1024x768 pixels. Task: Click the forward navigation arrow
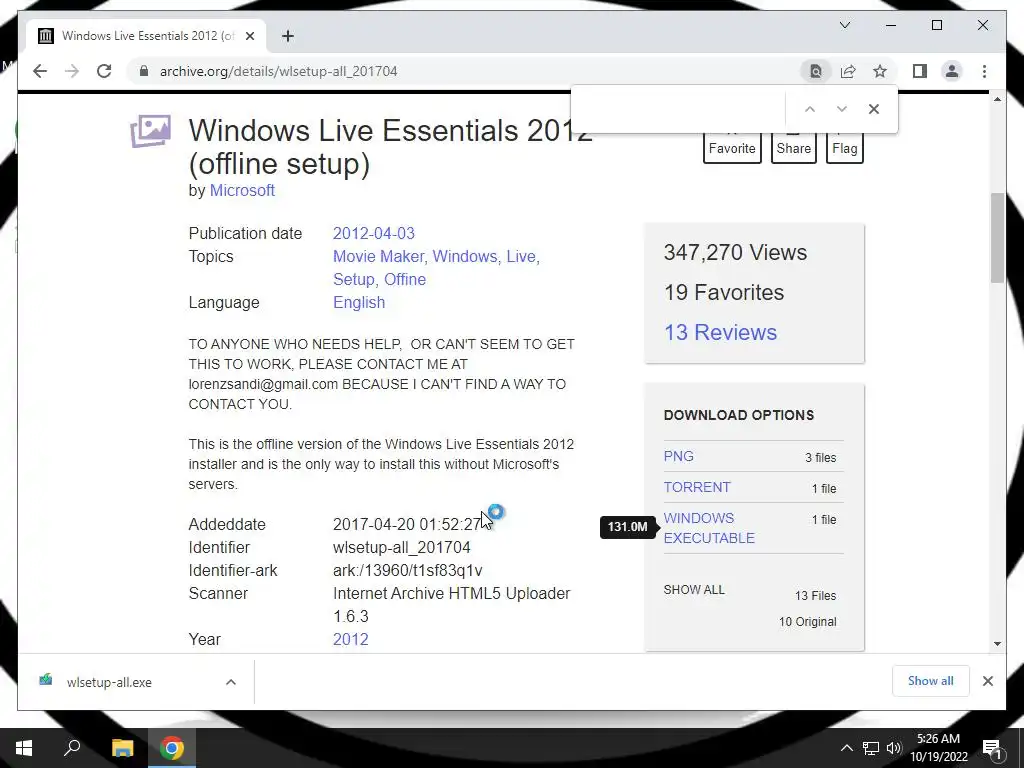point(72,71)
